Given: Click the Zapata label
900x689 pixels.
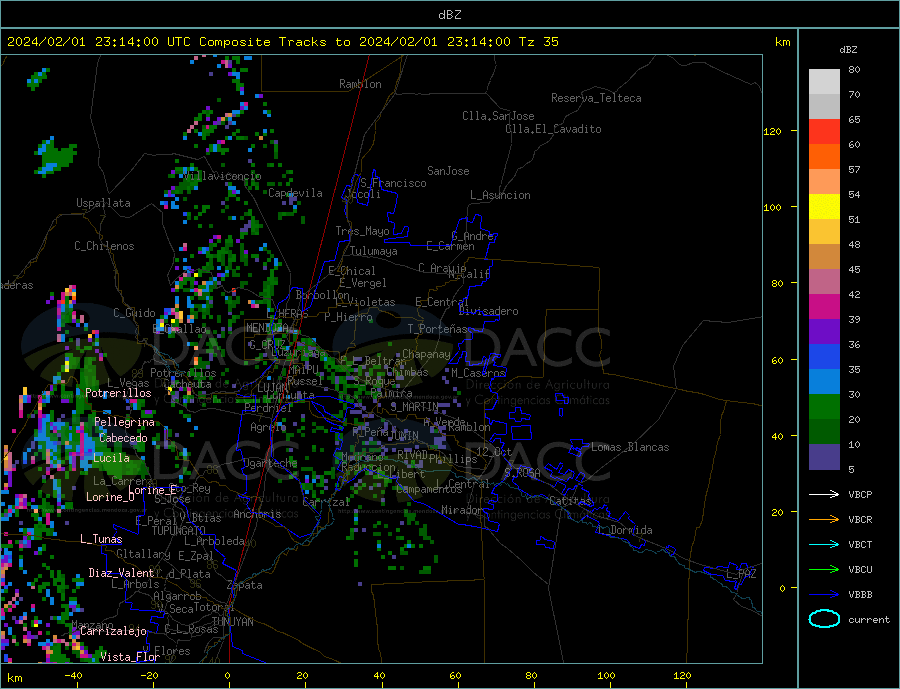Looking at the screenshot, I should click(245, 585).
